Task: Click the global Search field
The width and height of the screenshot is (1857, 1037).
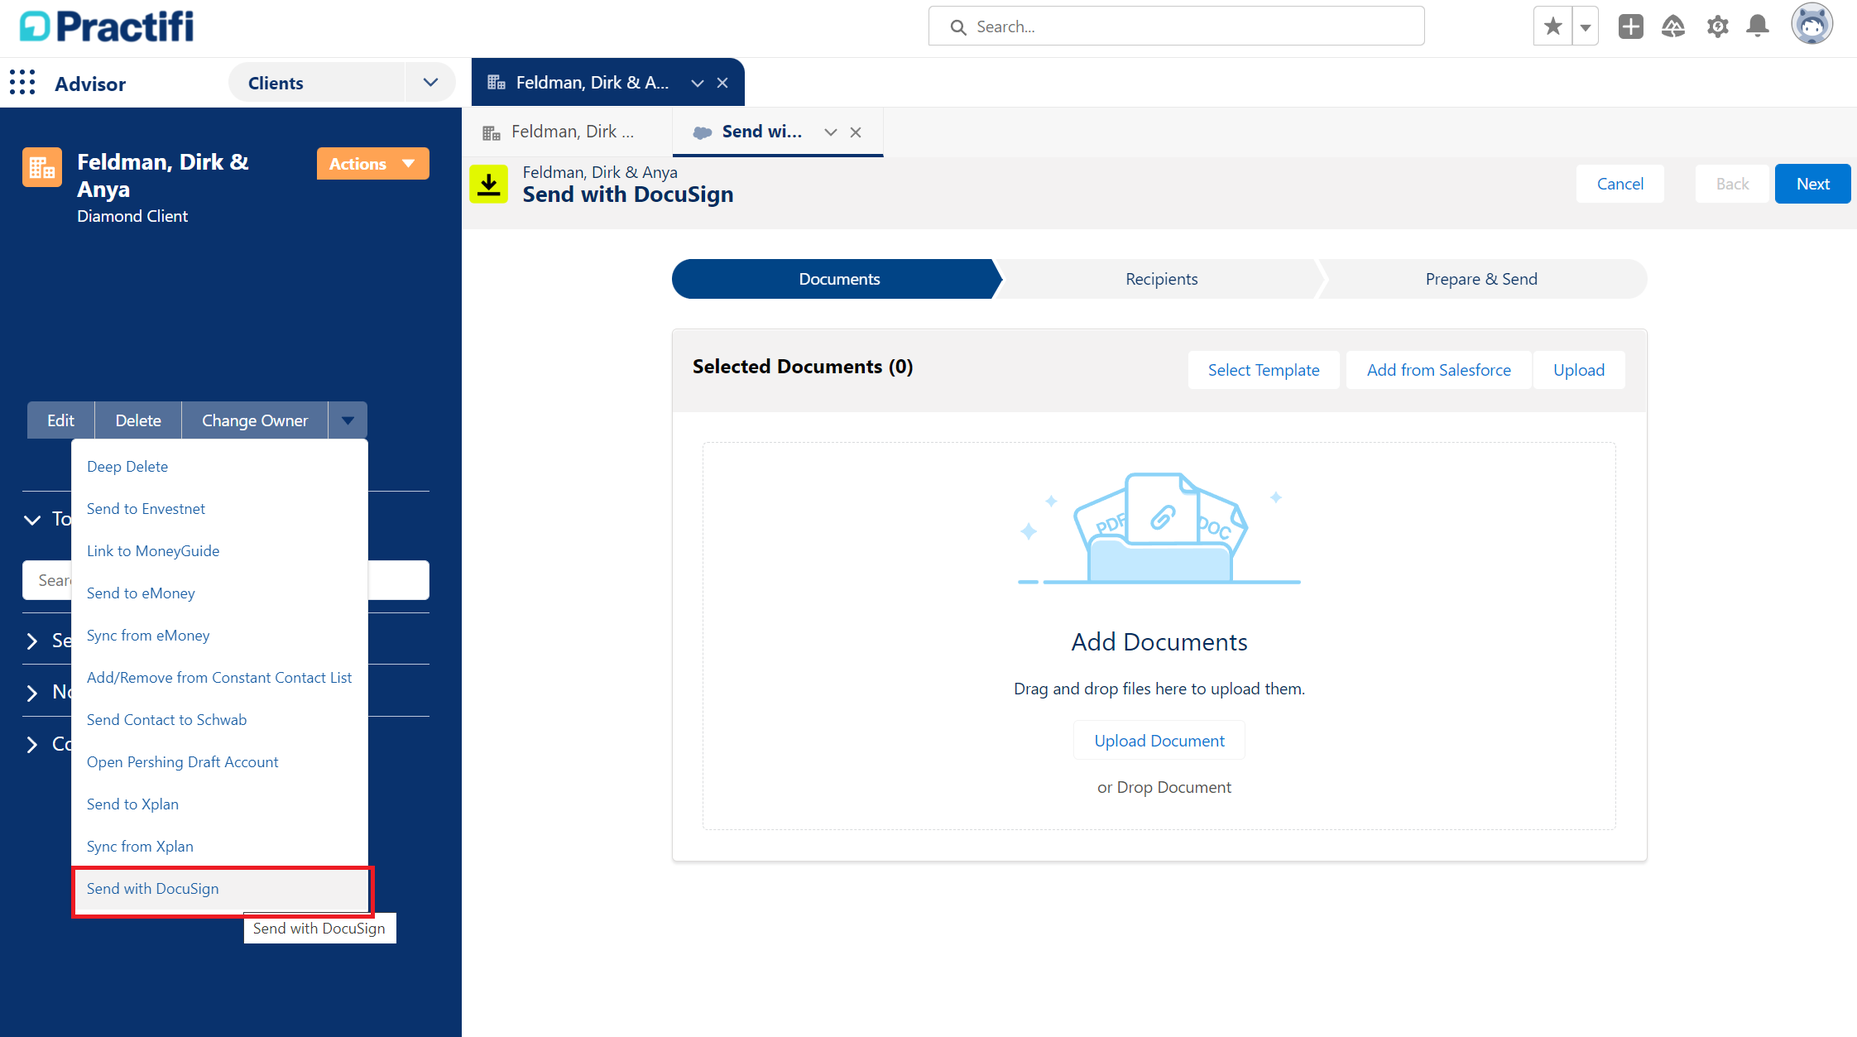Action: (x=1176, y=26)
